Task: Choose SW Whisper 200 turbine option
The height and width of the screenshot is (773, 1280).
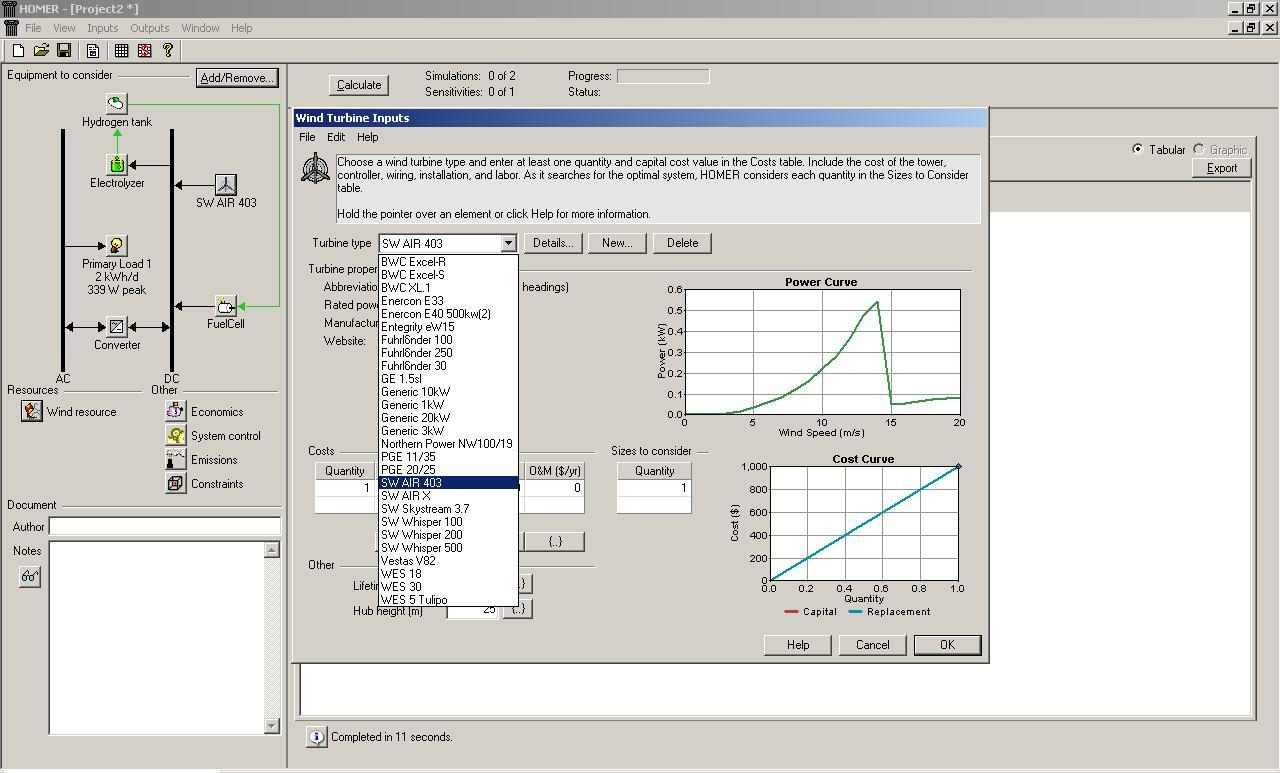Action: click(448, 535)
